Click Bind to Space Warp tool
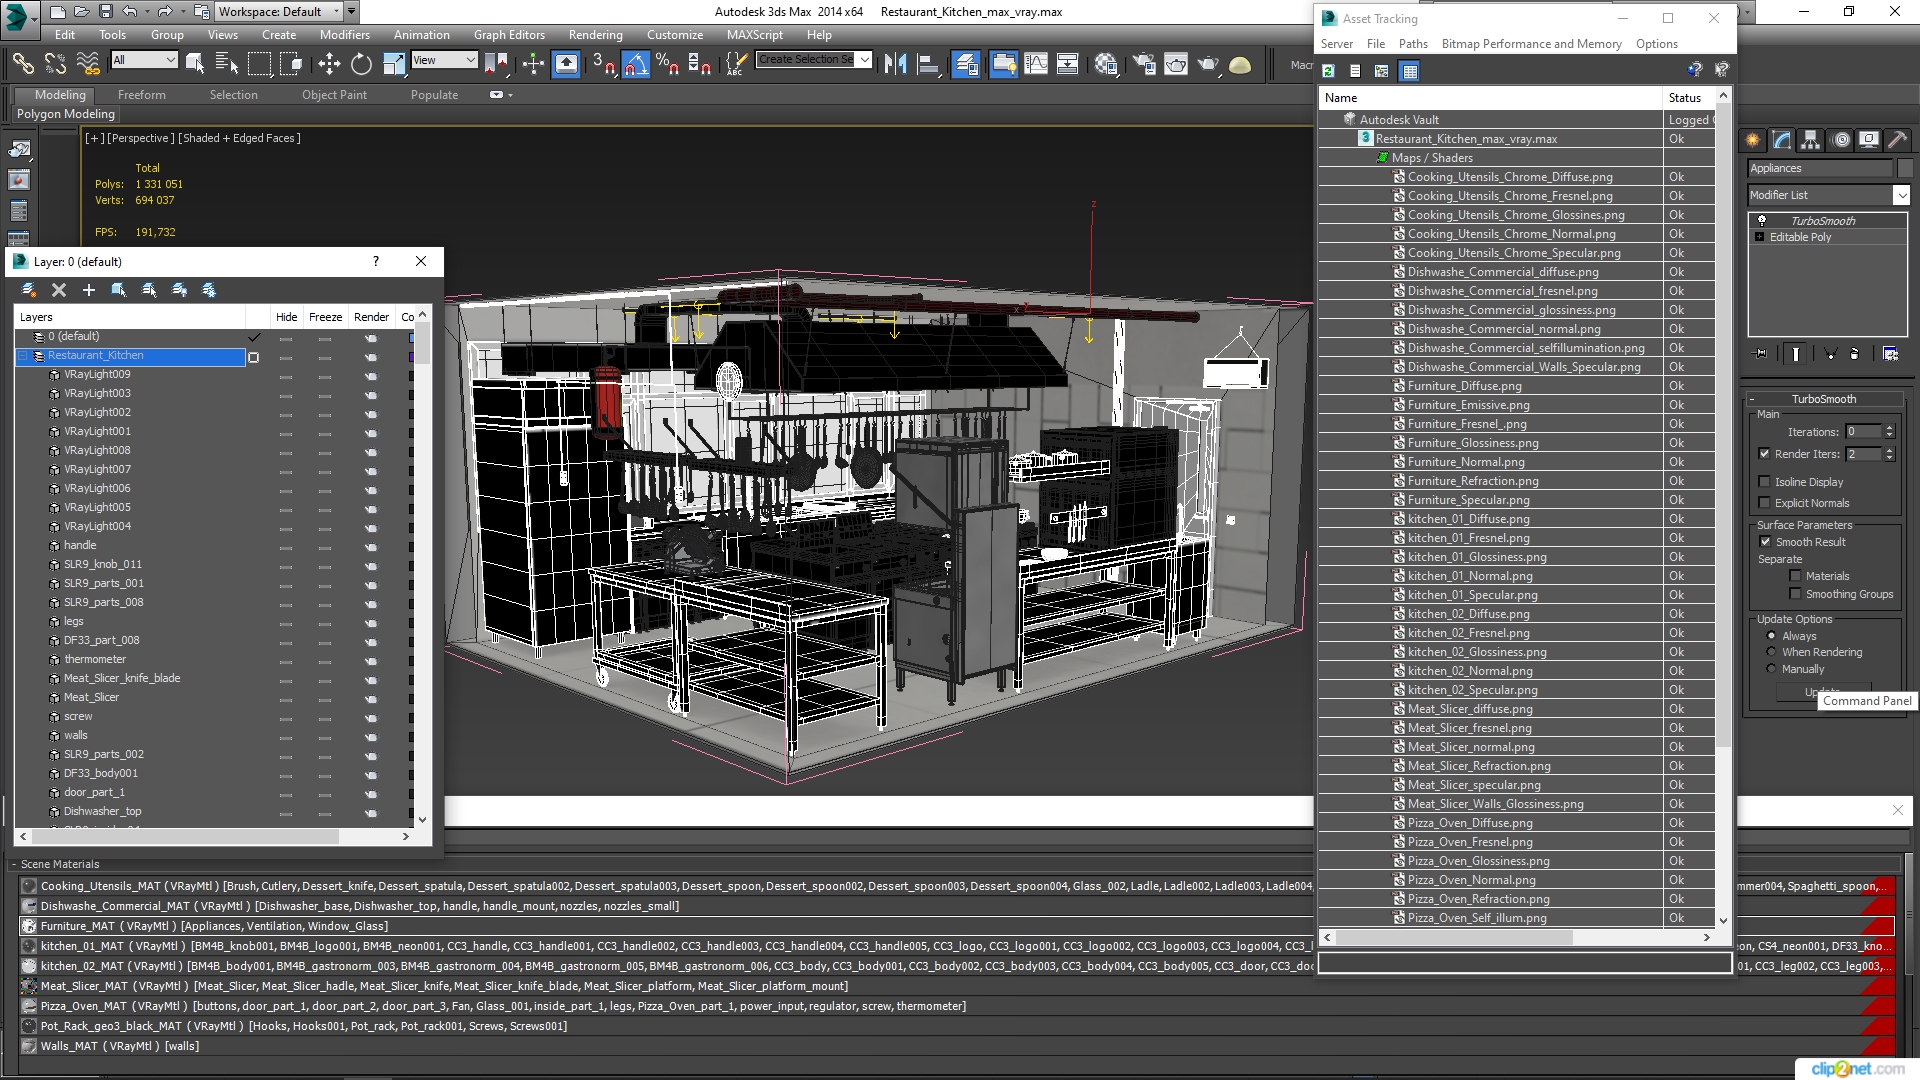The width and height of the screenshot is (1920, 1080). 88,64
